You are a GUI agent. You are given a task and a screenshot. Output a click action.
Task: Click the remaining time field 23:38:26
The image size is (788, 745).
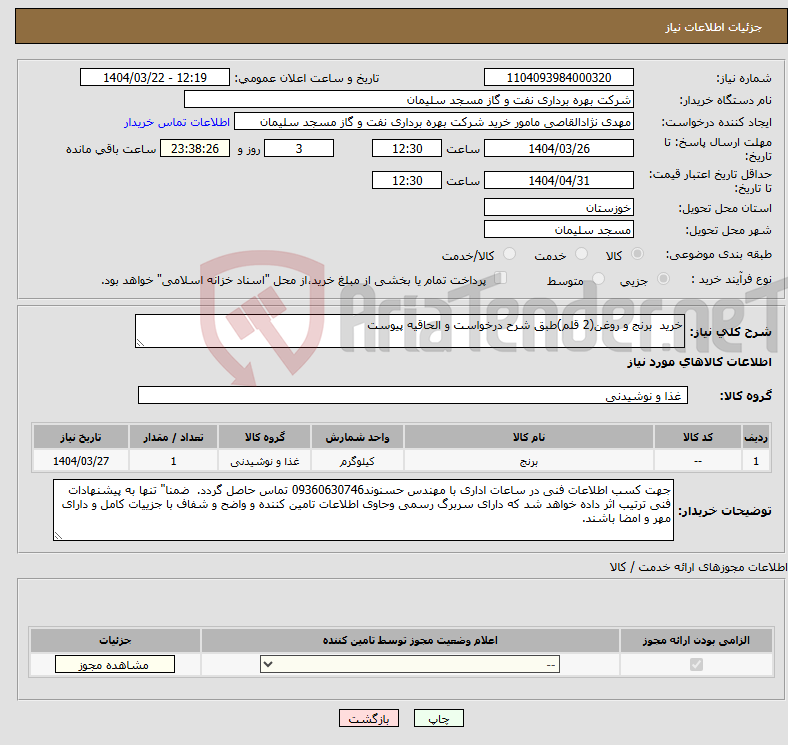pyautogui.click(x=195, y=148)
